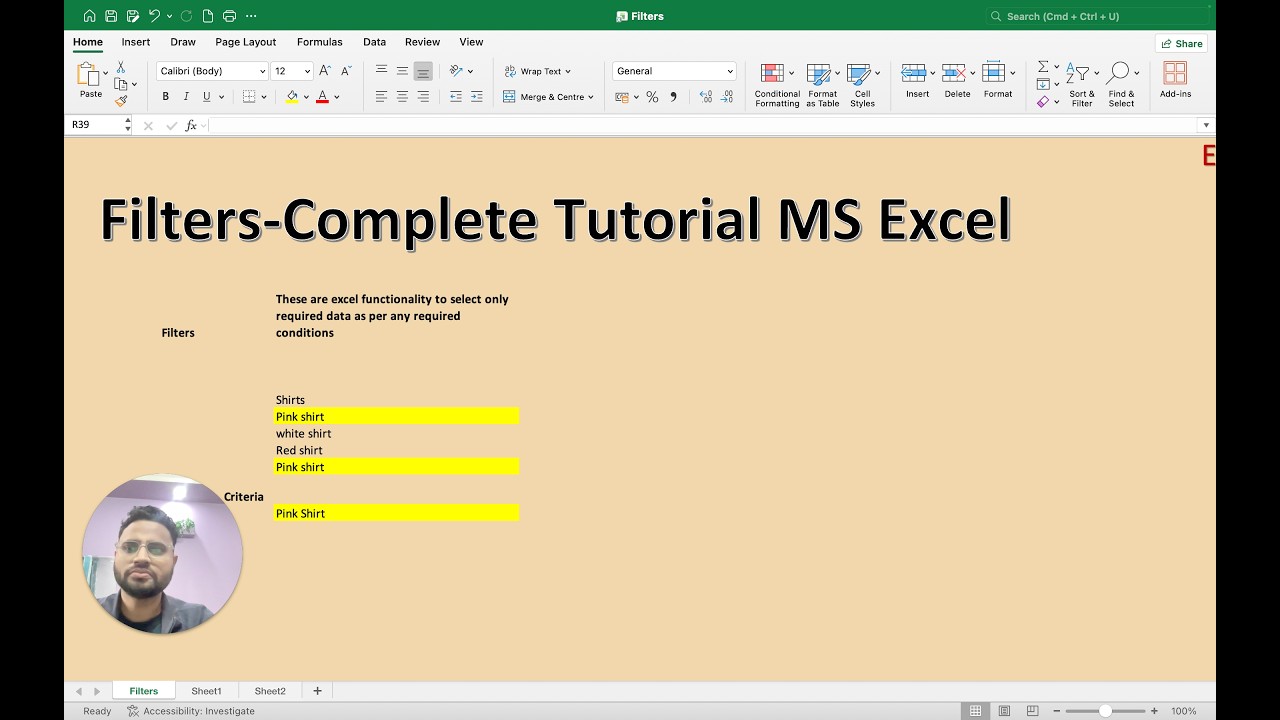The image size is (1280, 720).
Task: Open the Add-ins pane
Action: click(1175, 80)
